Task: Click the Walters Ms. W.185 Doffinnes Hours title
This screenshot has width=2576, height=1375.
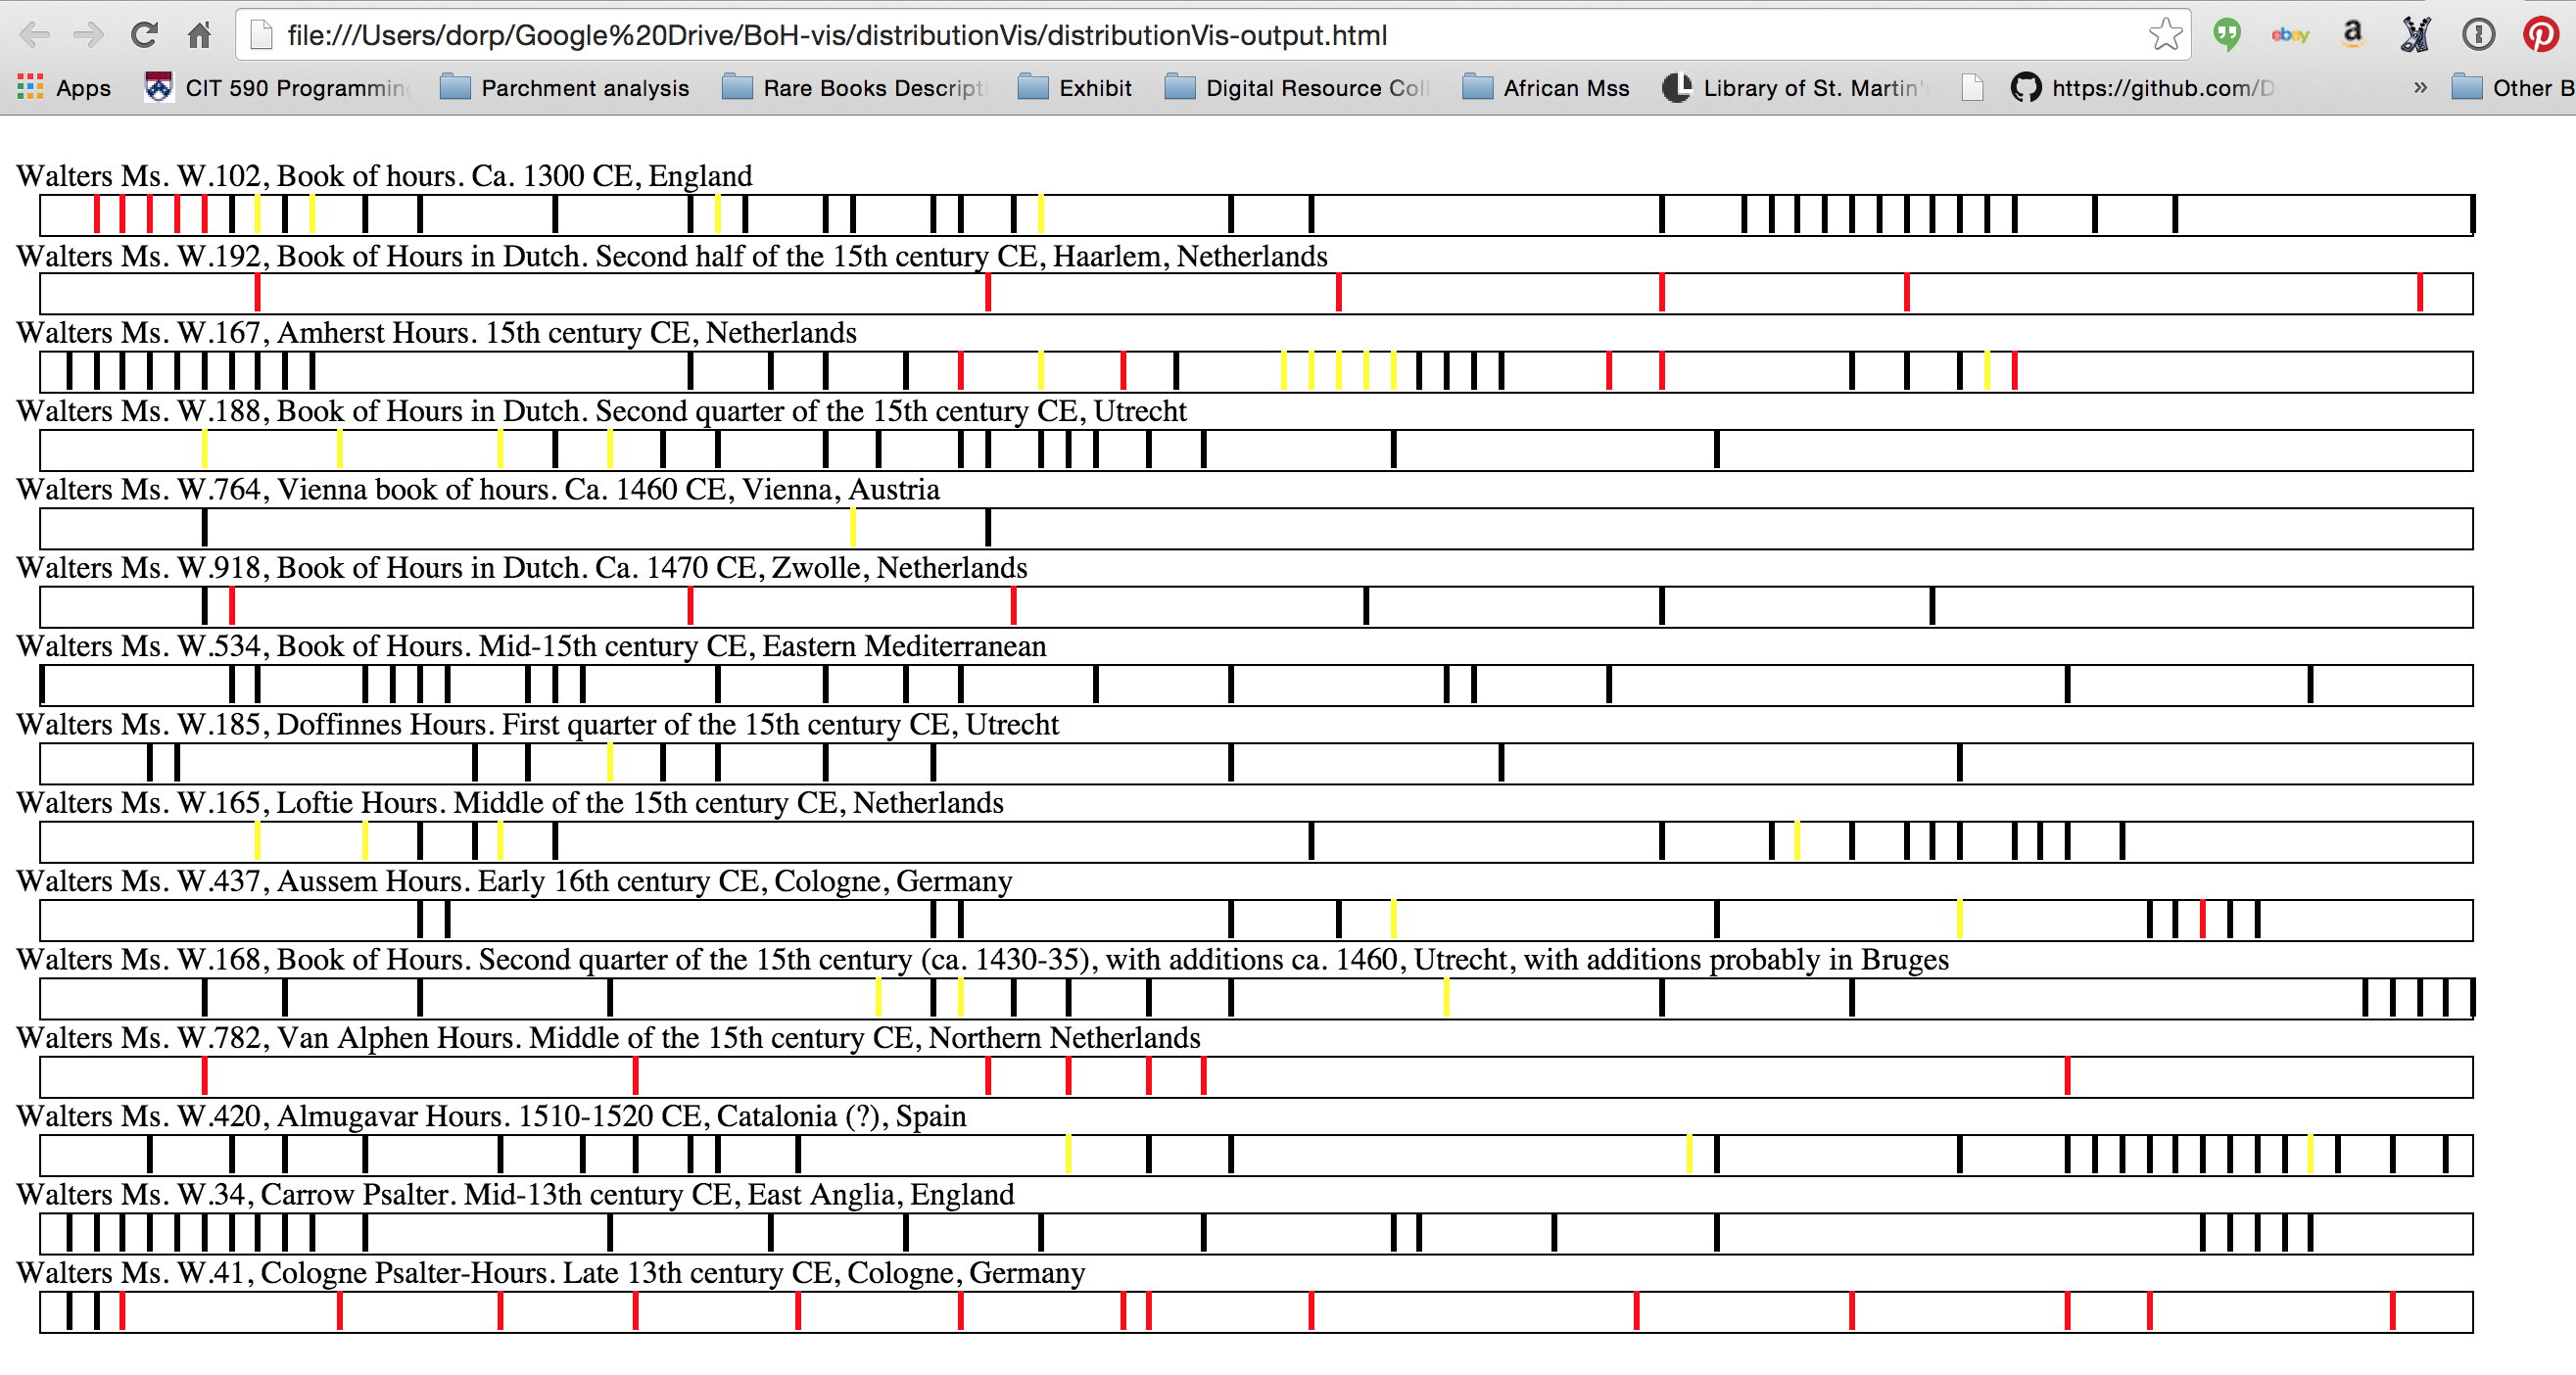Action: tap(538, 725)
